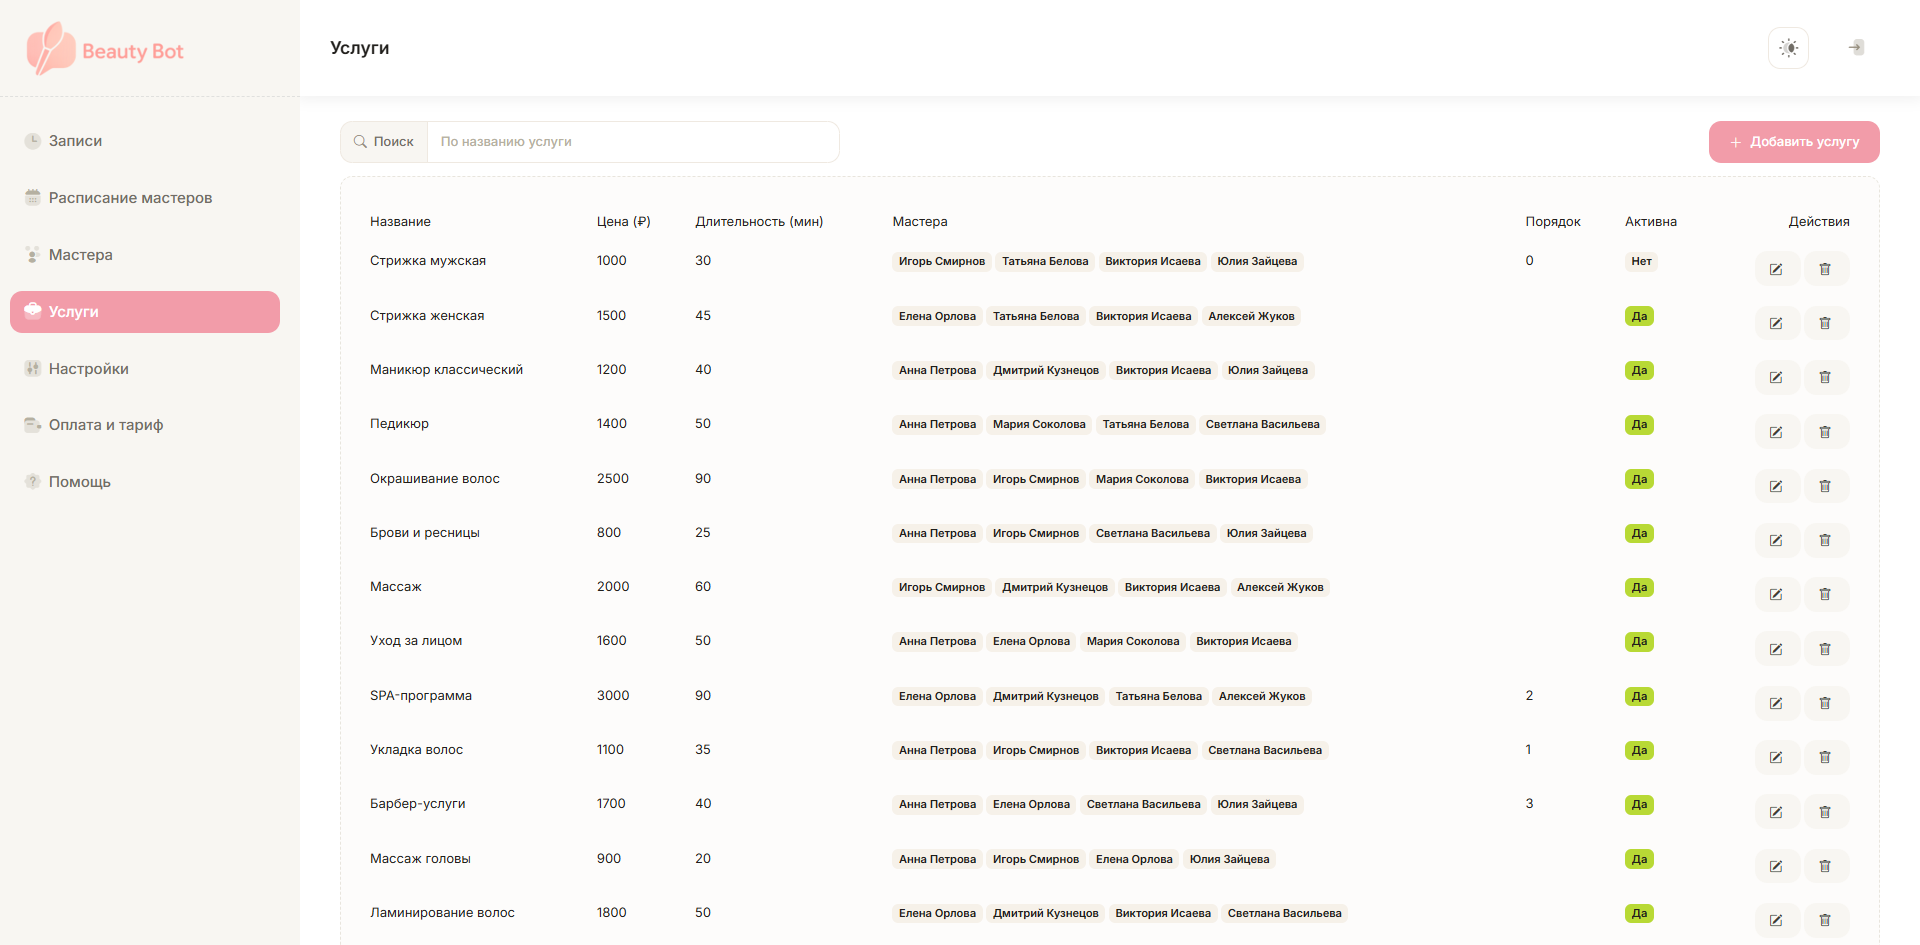Viewport: 1920px width, 945px height.
Task: Open the Записи menu section
Action: tap(75, 141)
